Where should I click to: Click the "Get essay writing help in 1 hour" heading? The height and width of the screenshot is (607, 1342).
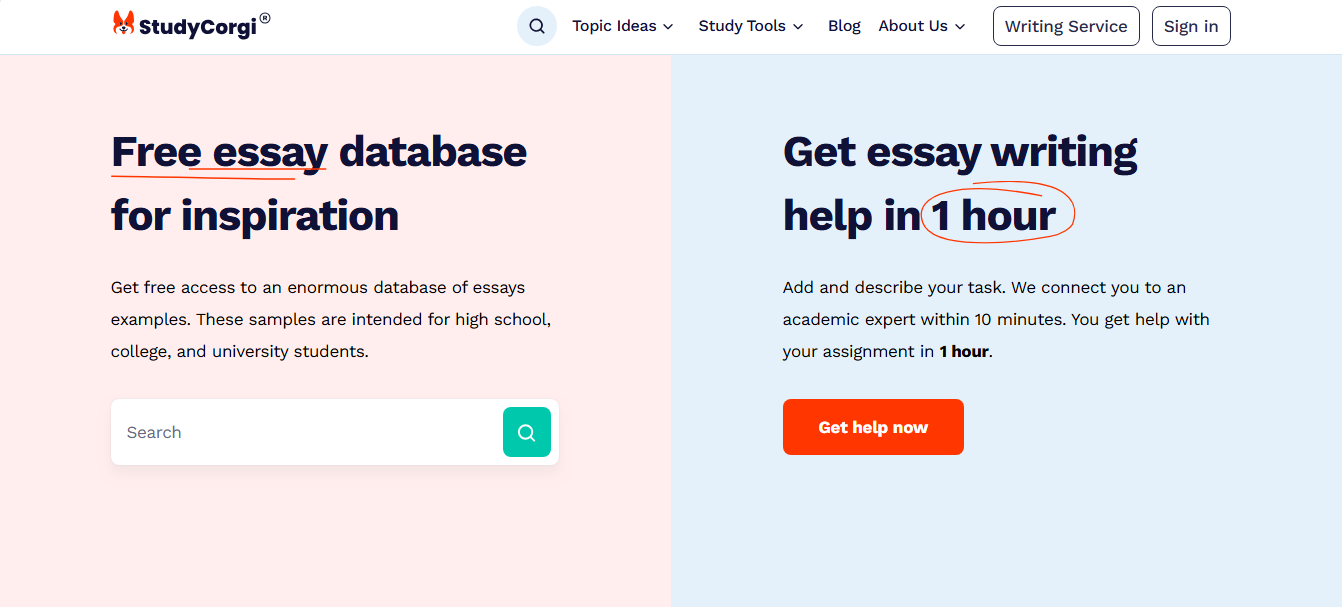960,184
